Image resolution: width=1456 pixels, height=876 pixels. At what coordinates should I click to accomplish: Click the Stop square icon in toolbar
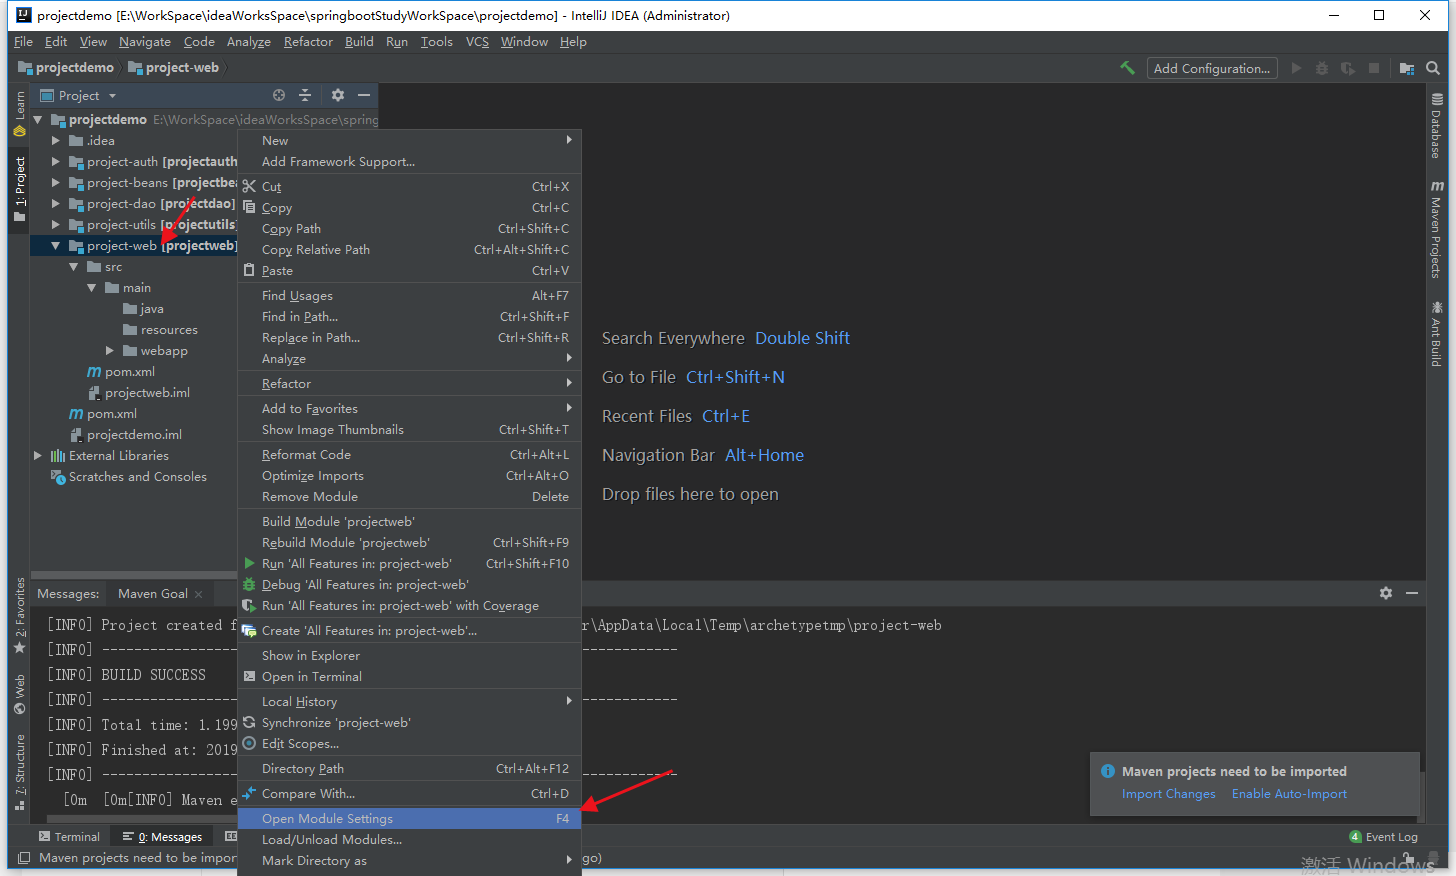(x=1374, y=68)
